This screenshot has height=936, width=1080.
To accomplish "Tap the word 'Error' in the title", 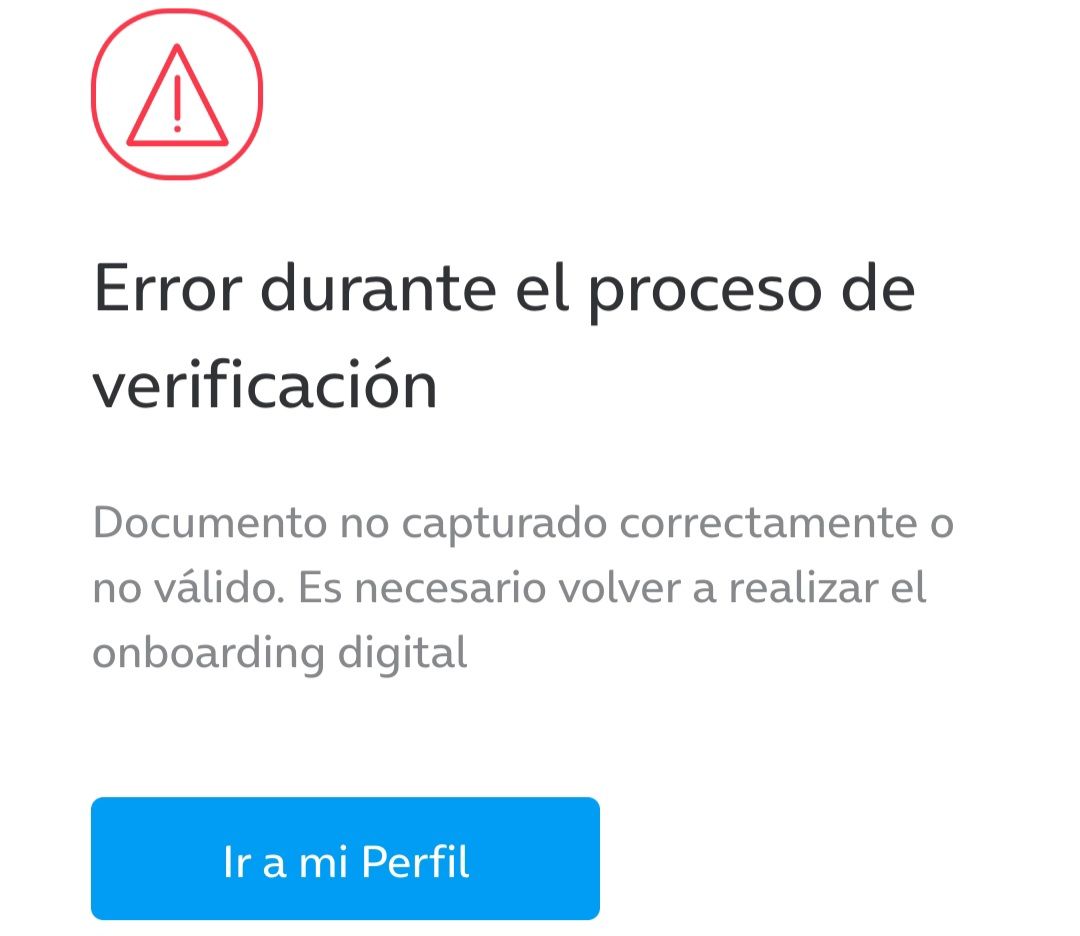I will point(167,289).
